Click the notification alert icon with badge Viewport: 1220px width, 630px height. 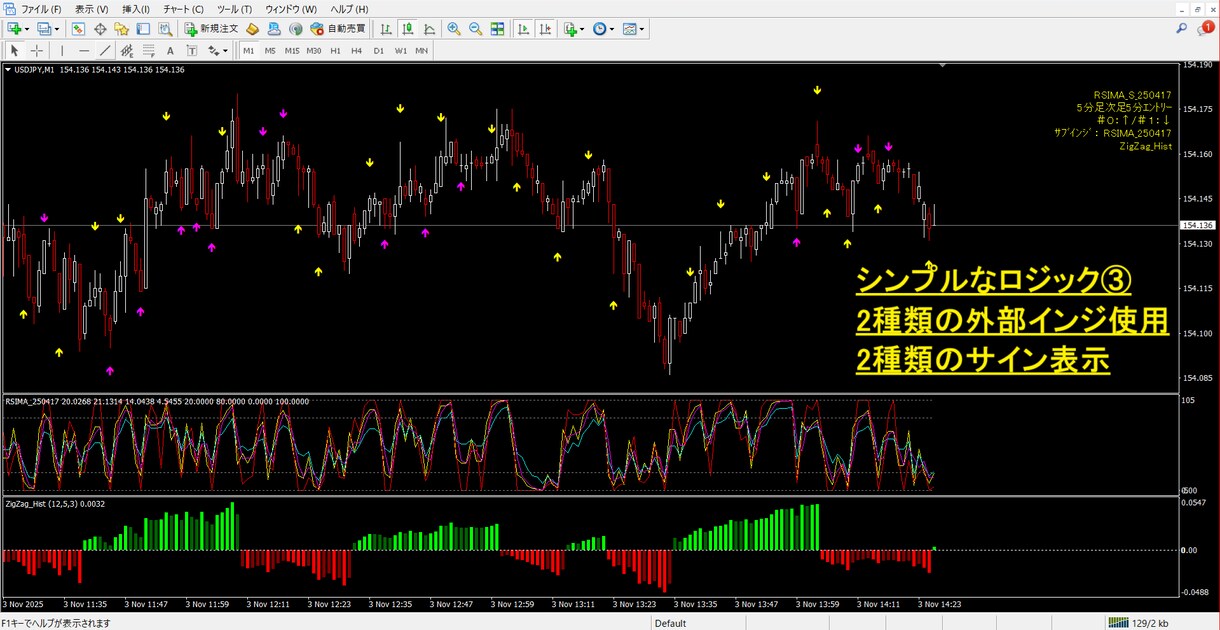[x=1205, y=29]
